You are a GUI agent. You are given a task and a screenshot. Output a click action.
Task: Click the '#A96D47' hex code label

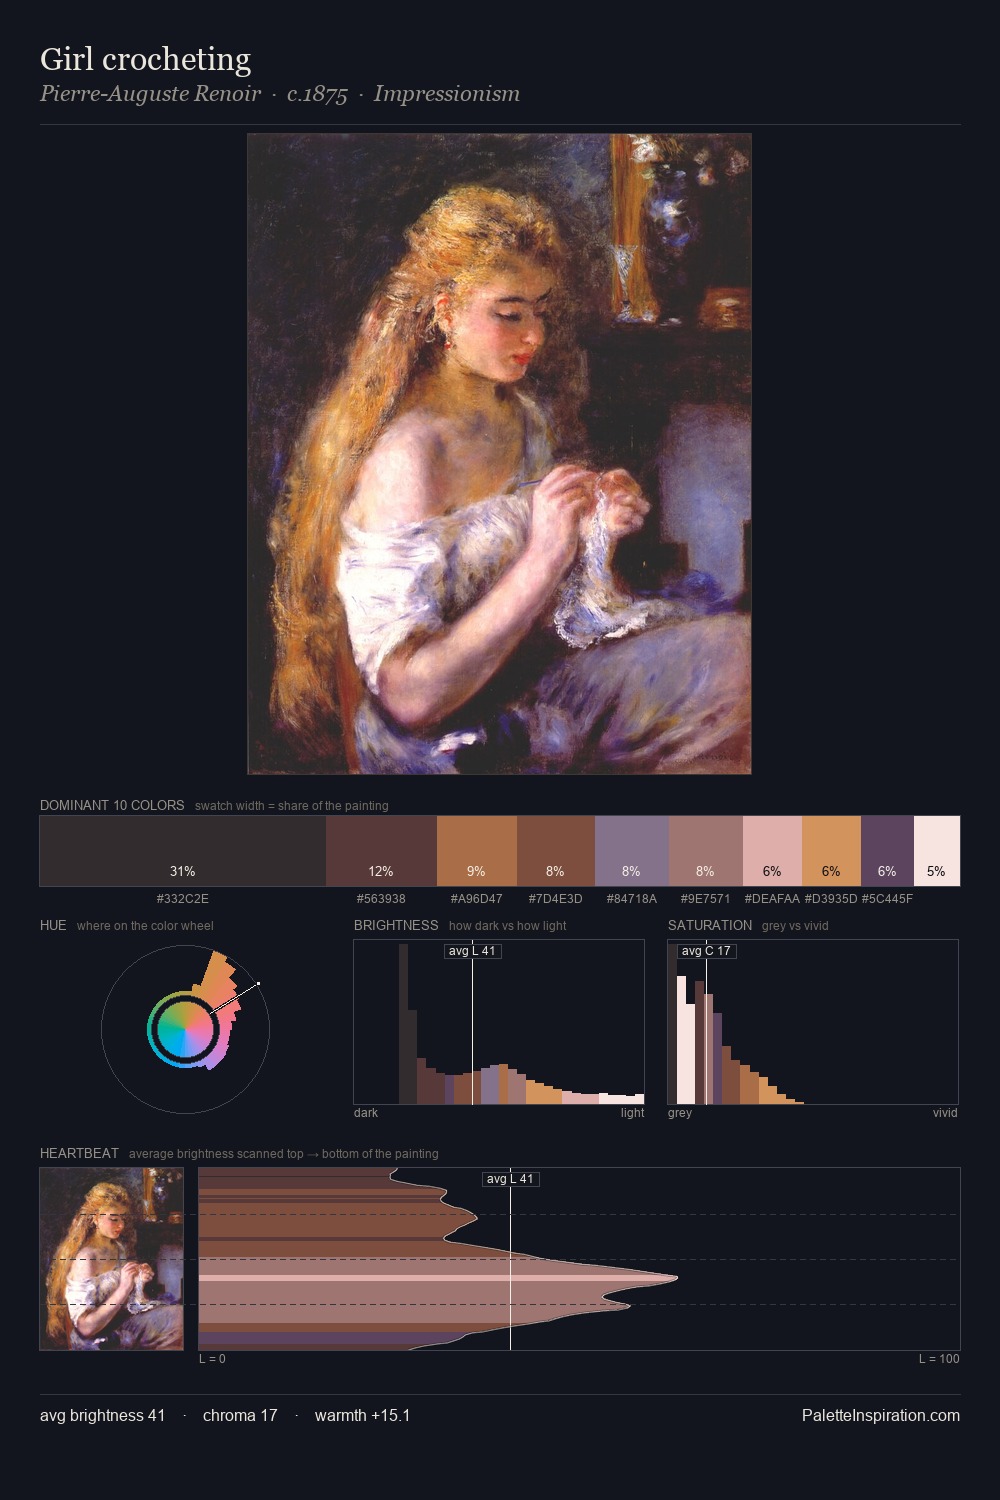pos(477,899)
